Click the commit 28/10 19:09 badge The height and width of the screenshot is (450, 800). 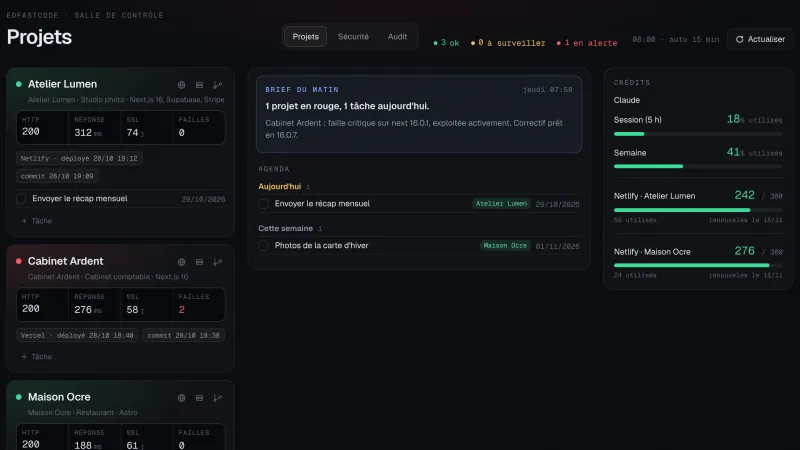click(x=57, y=176)
